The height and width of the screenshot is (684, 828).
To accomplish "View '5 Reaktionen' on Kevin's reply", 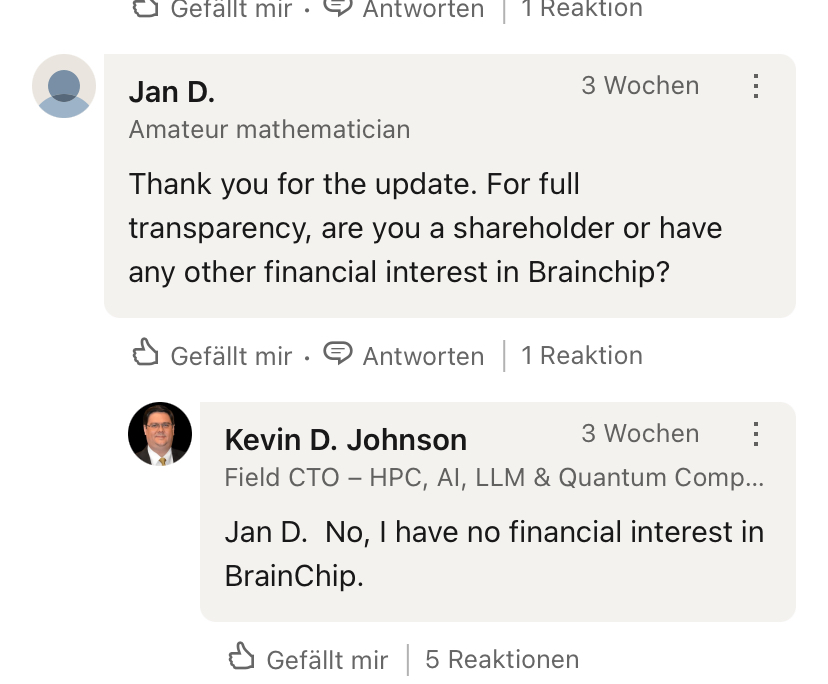I will pos(502,659).
